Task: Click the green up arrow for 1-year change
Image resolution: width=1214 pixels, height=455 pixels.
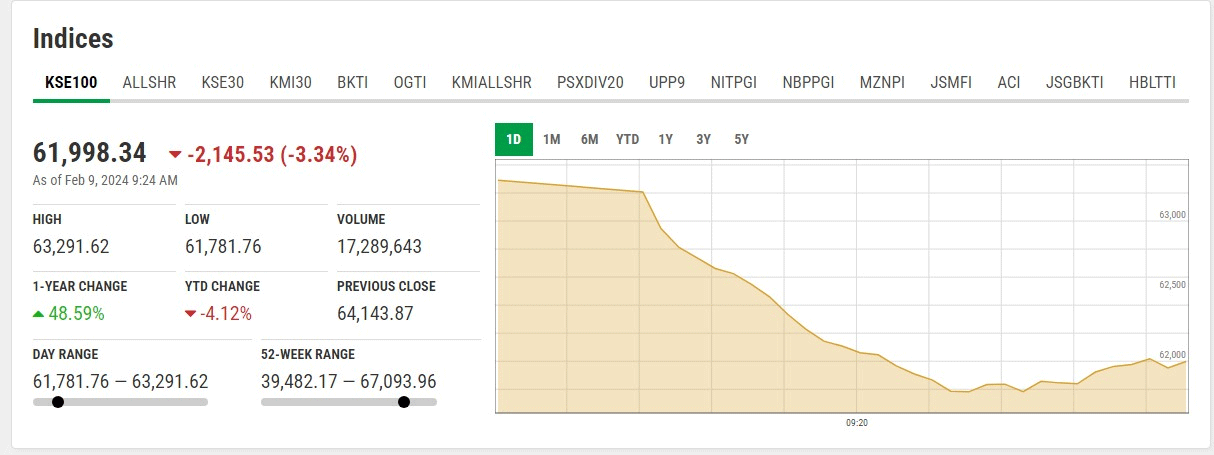Action: coord(38,313)
